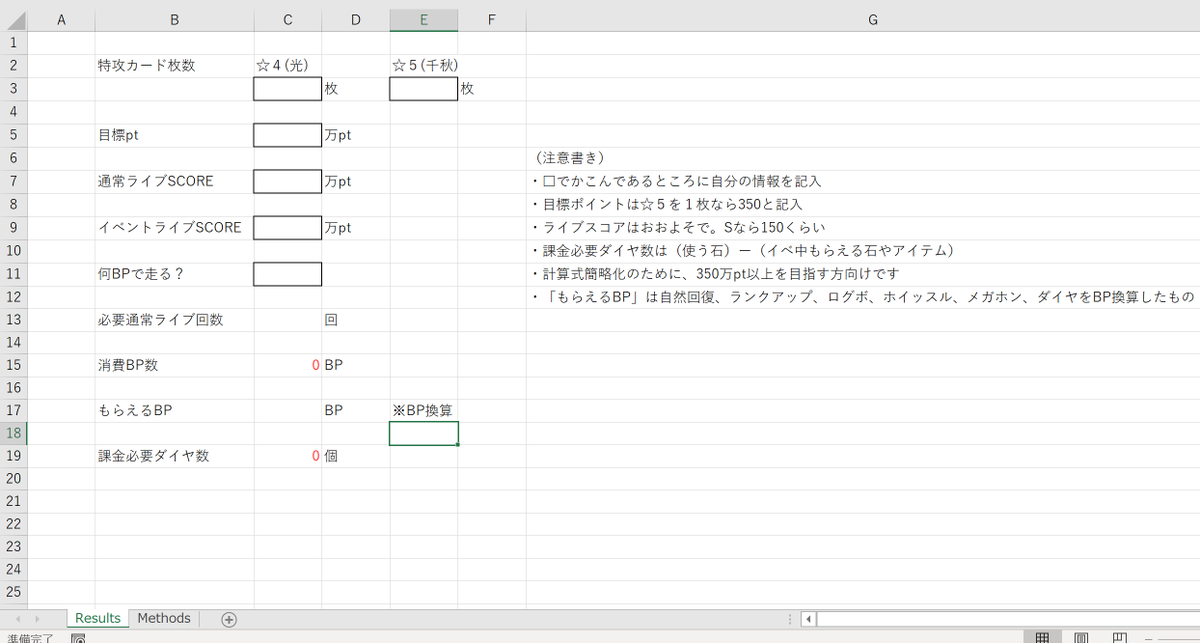1200x643 pixels.
Task: Click the left arrow of the horizontal scrollbar
Action: [809, 619]
